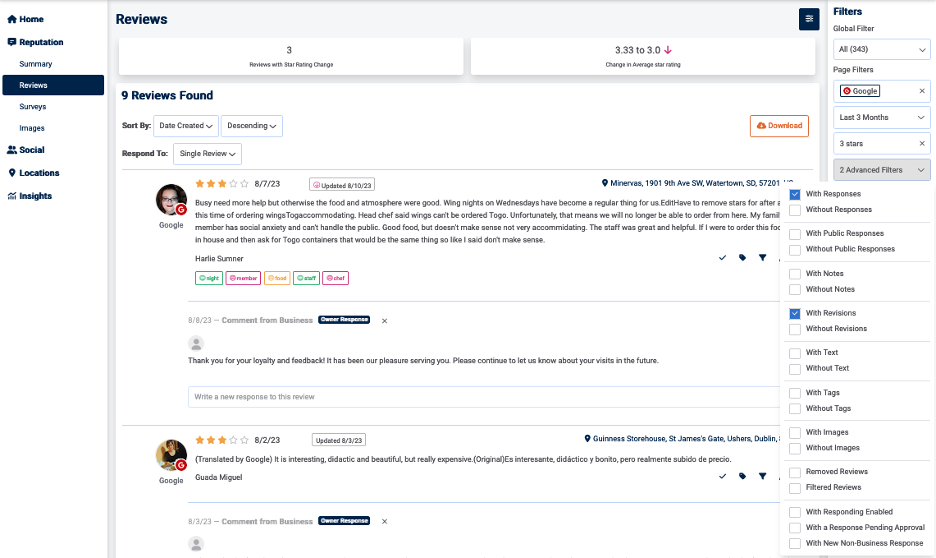Image resolution: width=936 pixels, height=558 pixels.
Task: Click the Updated 8/10/23 badge
Action: click(x=342, y=185)
